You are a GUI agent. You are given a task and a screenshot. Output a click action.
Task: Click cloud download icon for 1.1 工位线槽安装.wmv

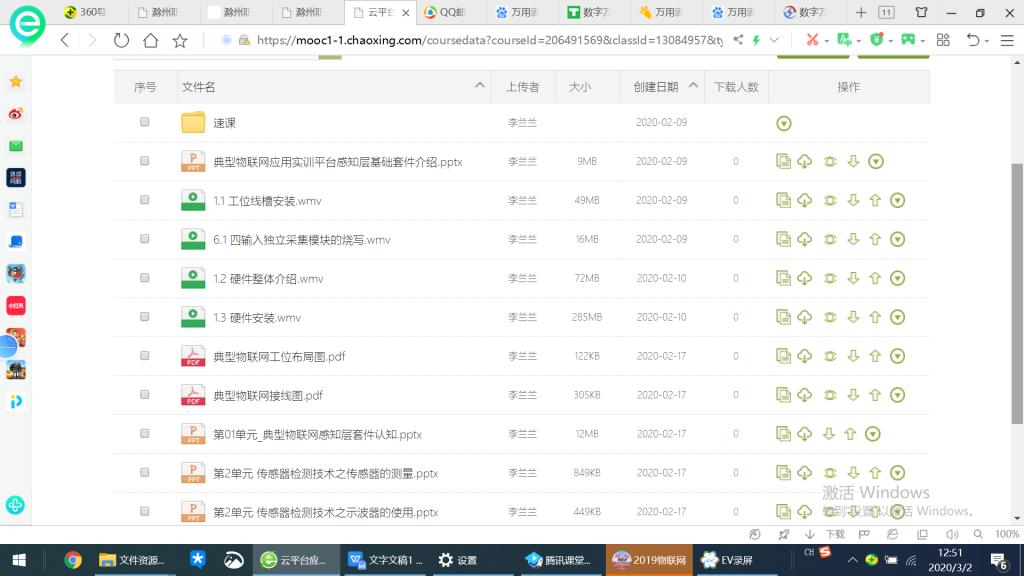pos(805,200)
